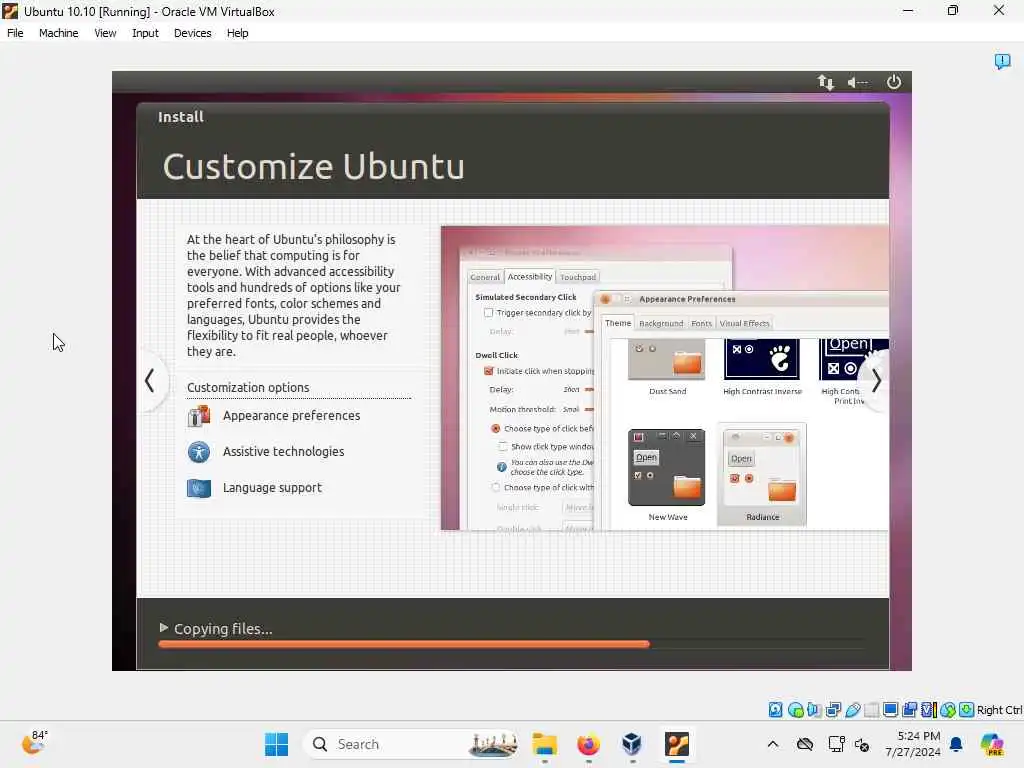Select Choose type of click beforehand radio
Viewport: 1024px width, 768px height.
coord(496,428)
